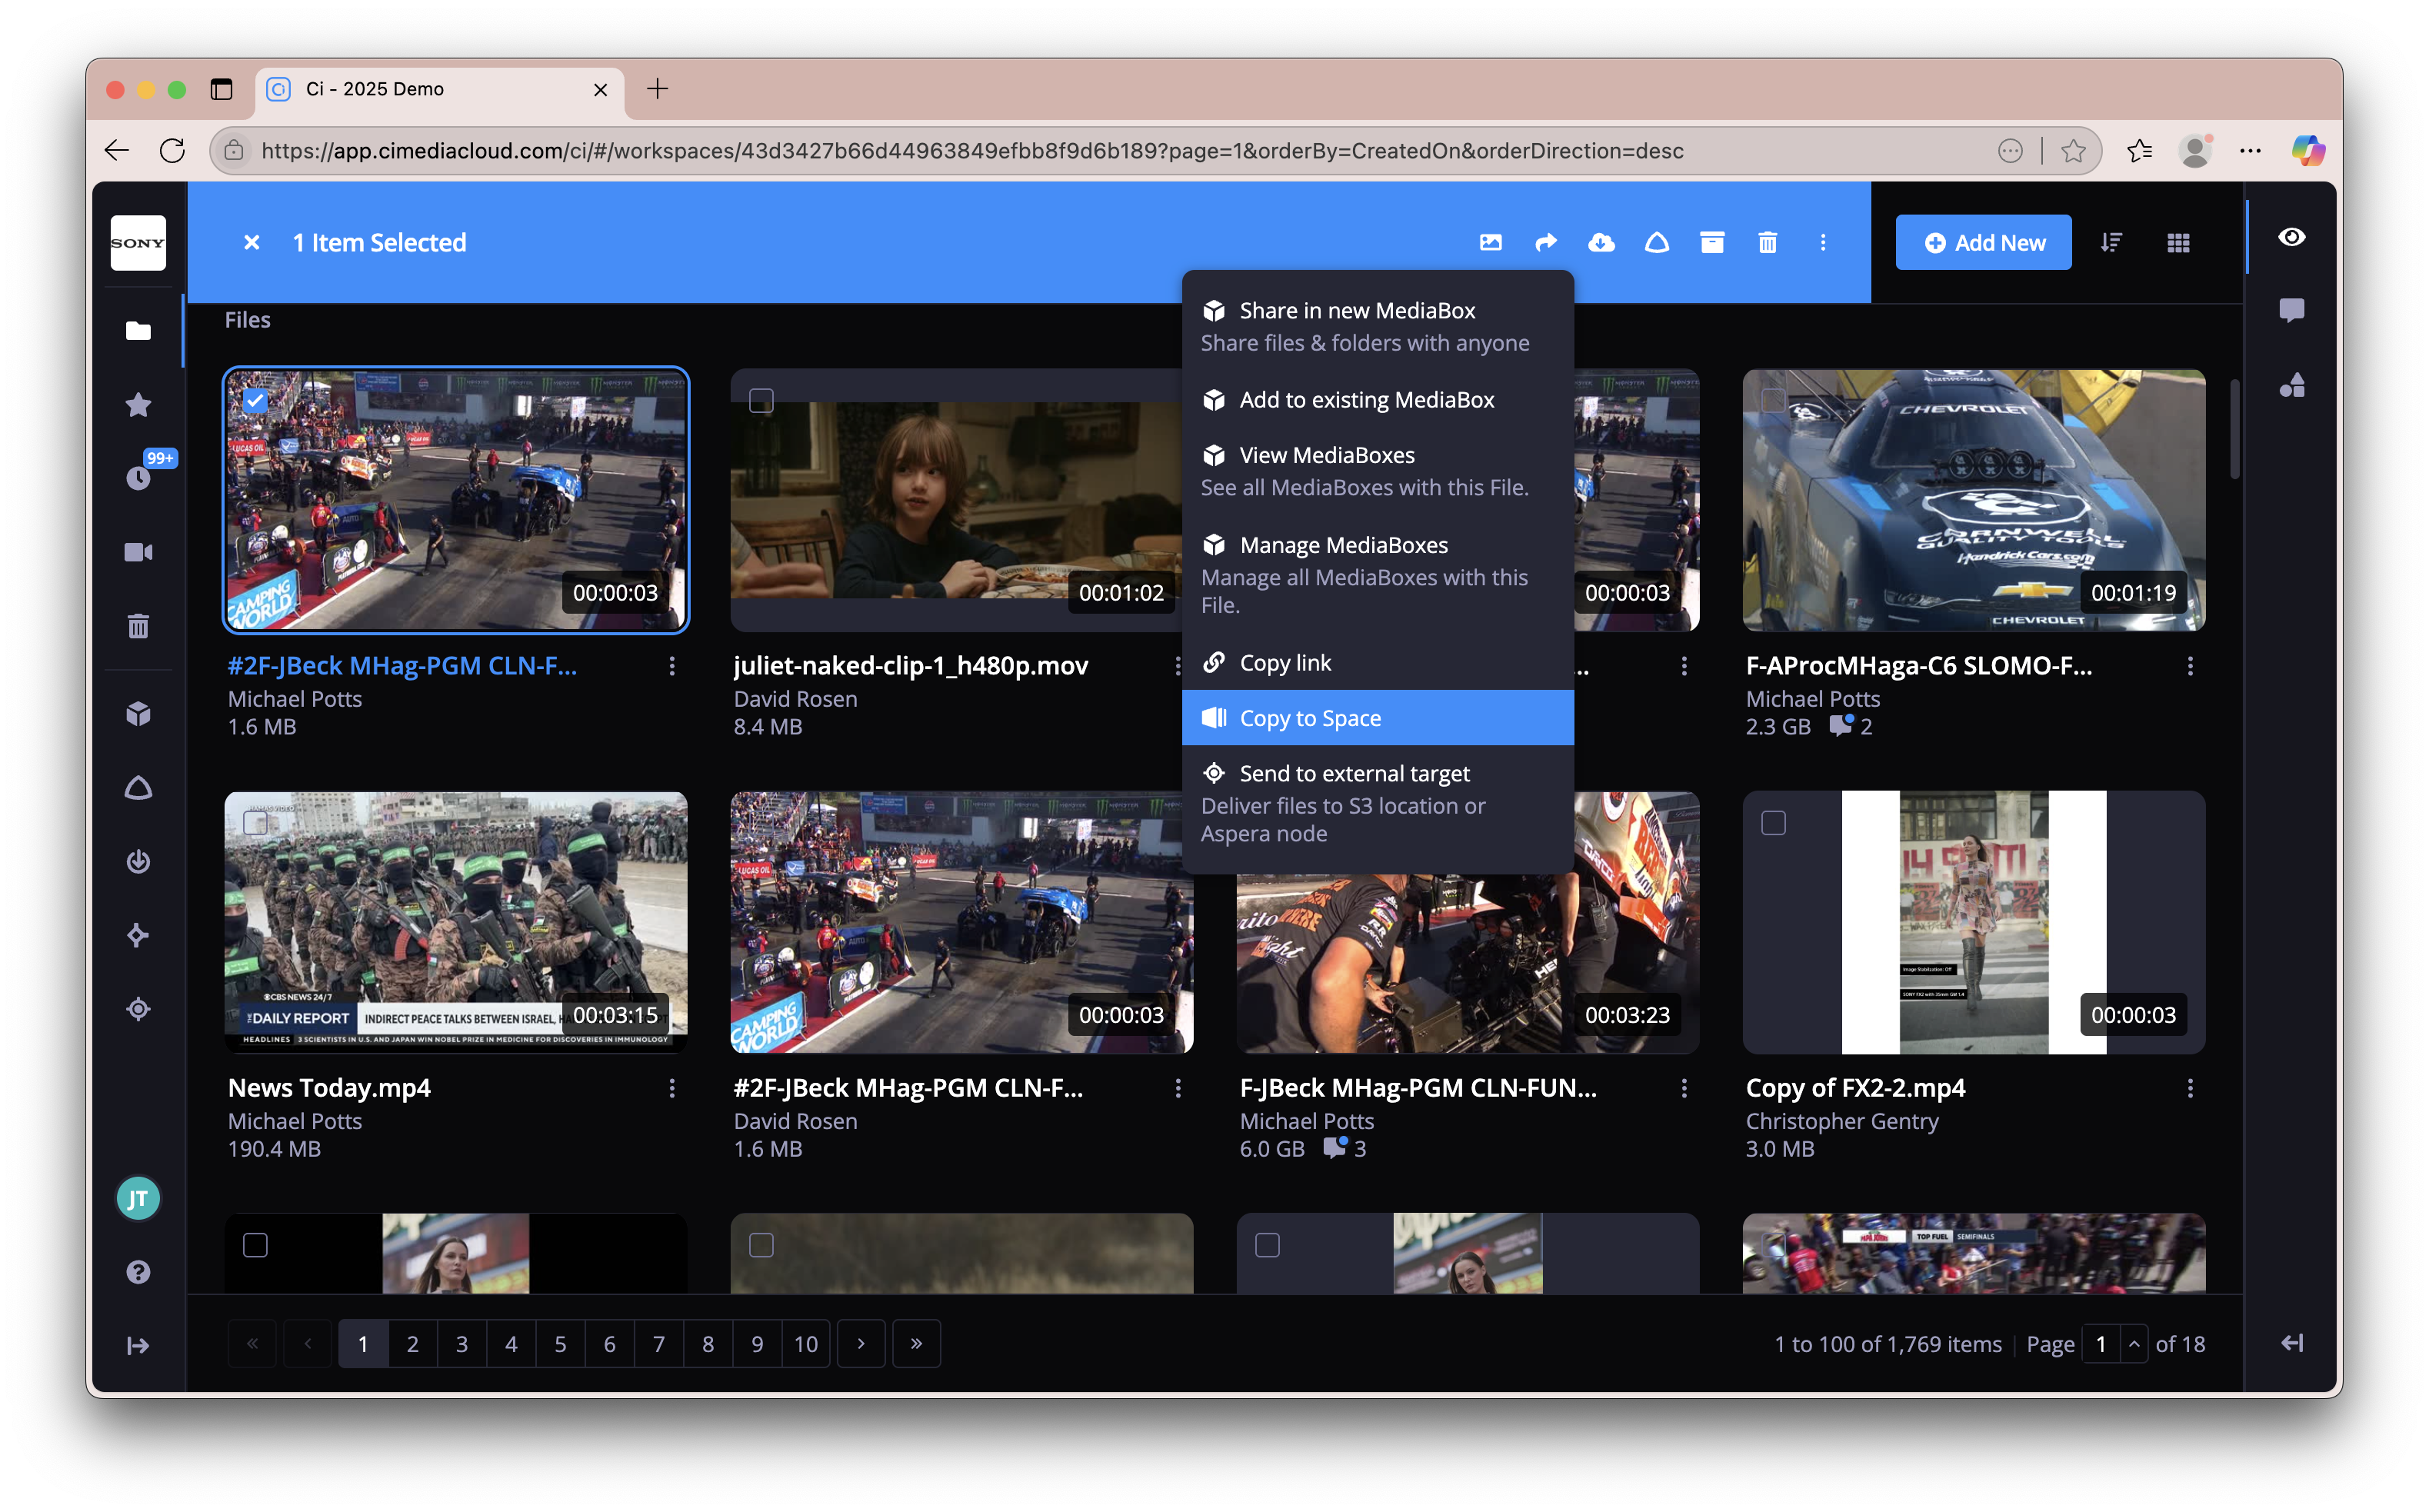Open the page number chooser arrow
Image resolution: width=2429 pixels, height=1512 pixels.
[2134, 1344]
